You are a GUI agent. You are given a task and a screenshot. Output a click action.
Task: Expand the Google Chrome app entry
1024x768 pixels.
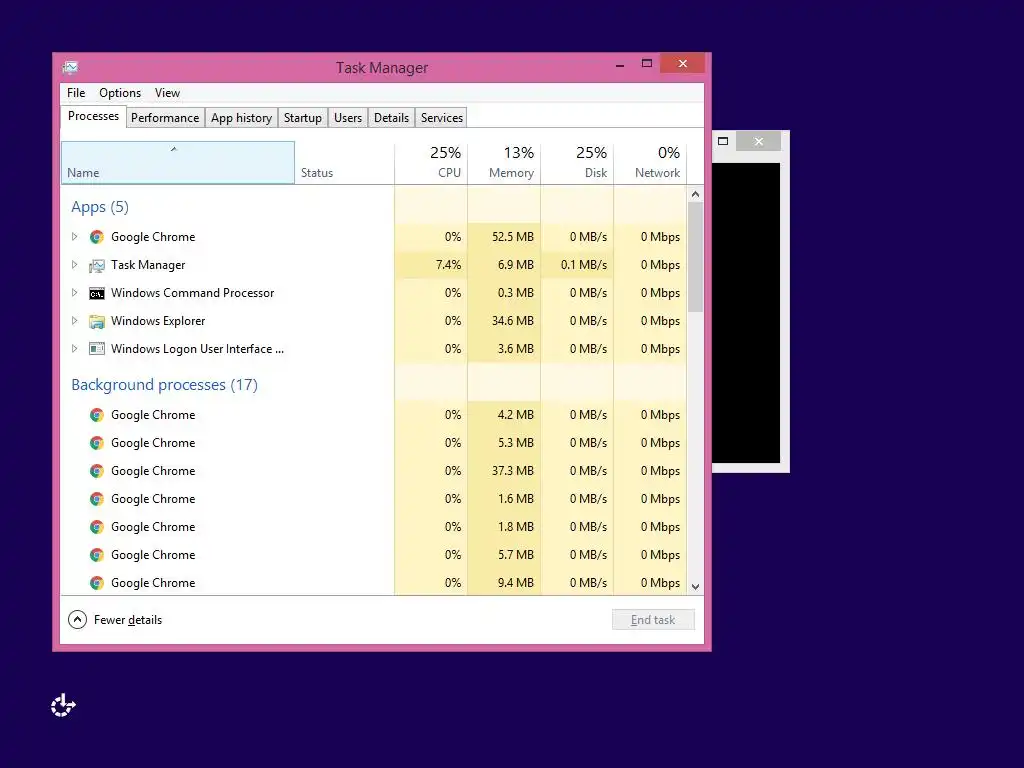pos(74,236)
